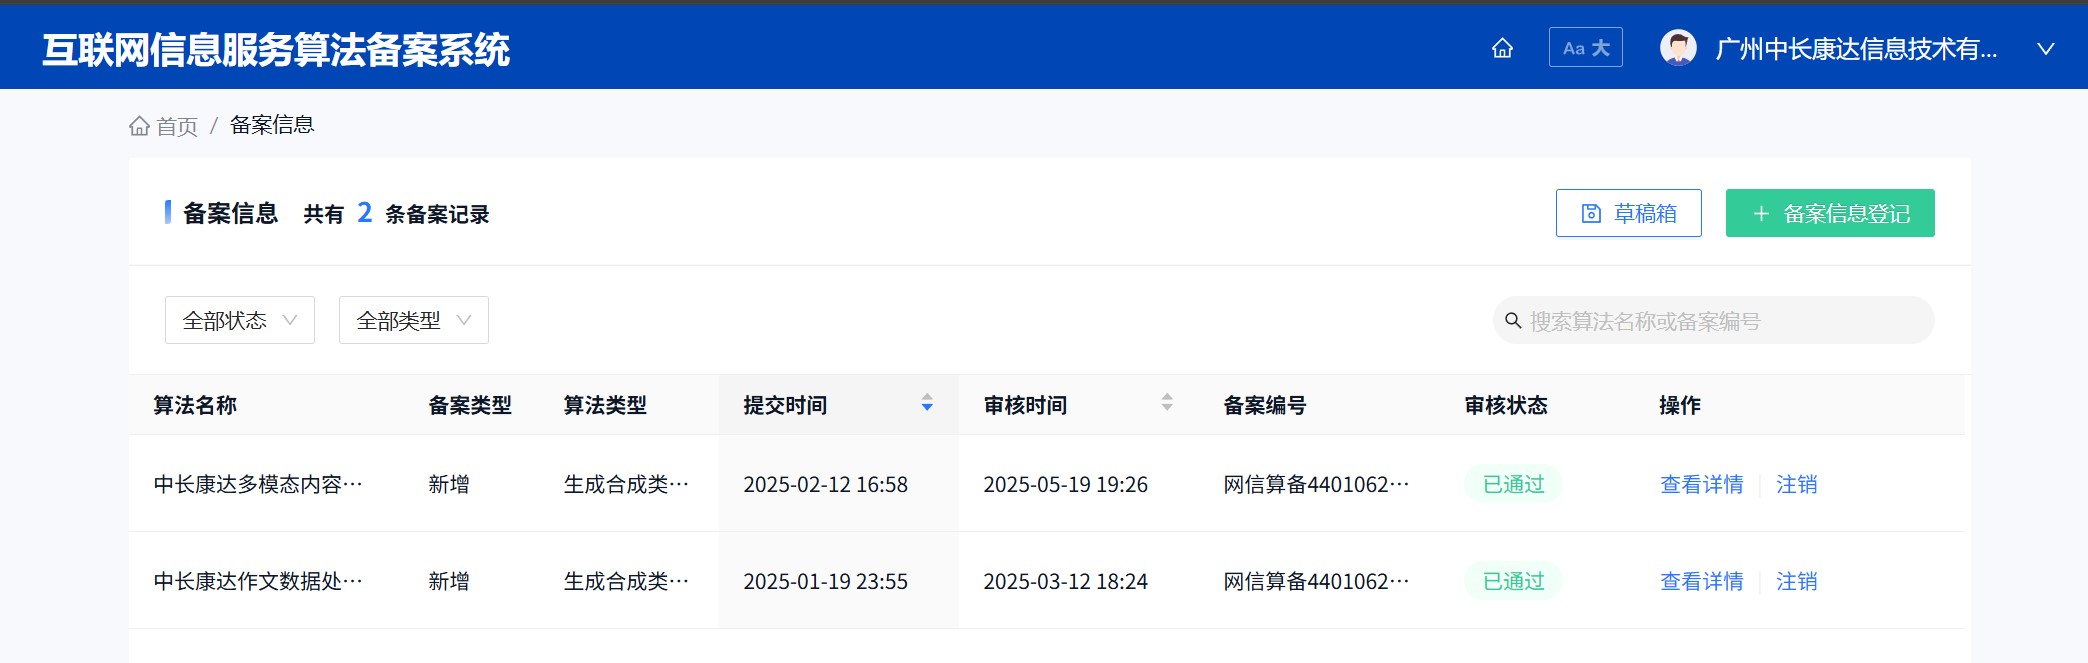Click 注销 for the 中长康达作文数据处 record

1796,582
